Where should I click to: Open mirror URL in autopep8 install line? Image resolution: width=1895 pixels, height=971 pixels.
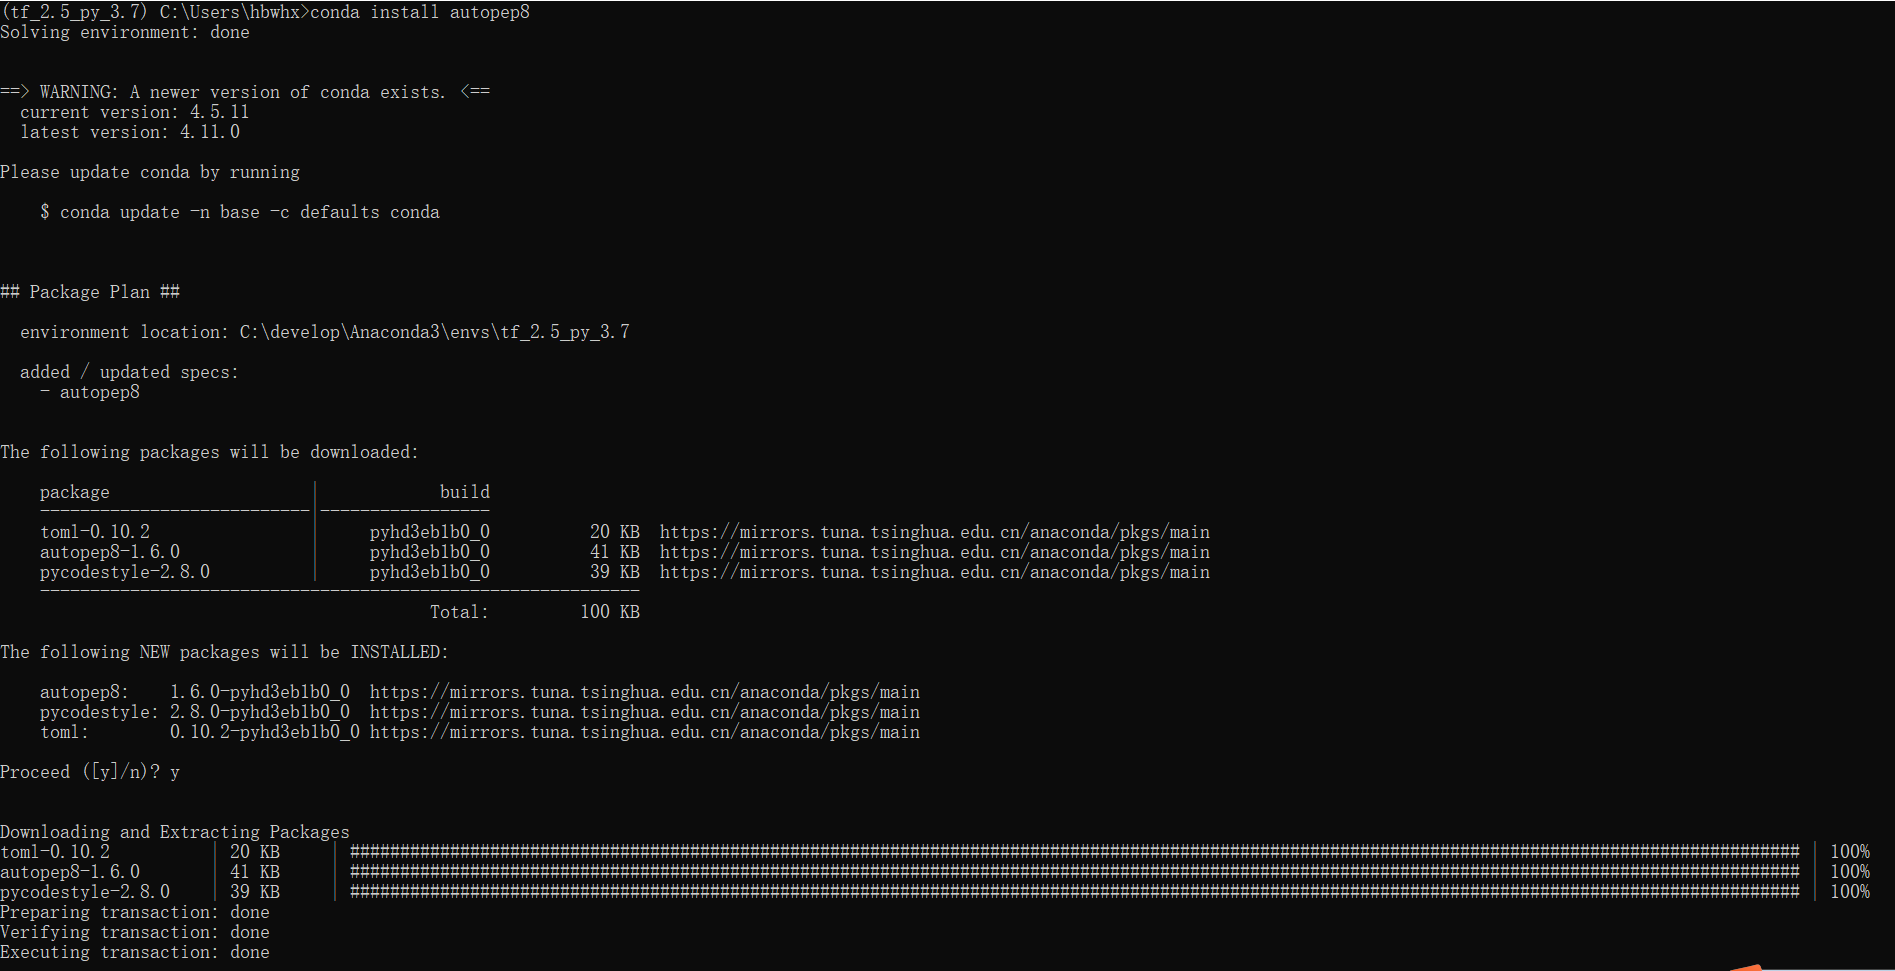pos(645,692)
